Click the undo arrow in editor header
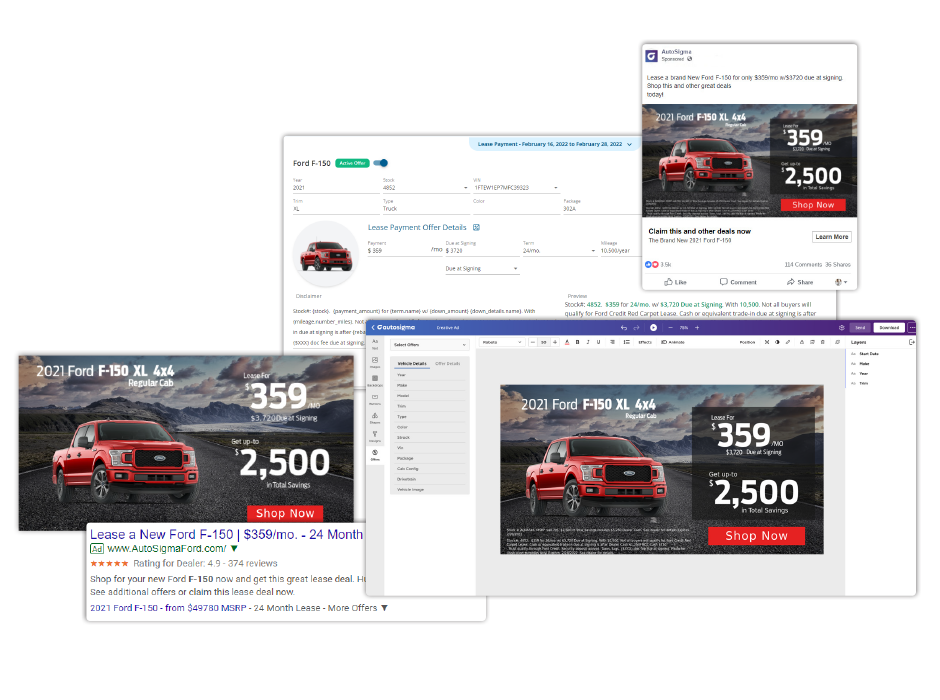940x700 pixels. click(623, 328)
